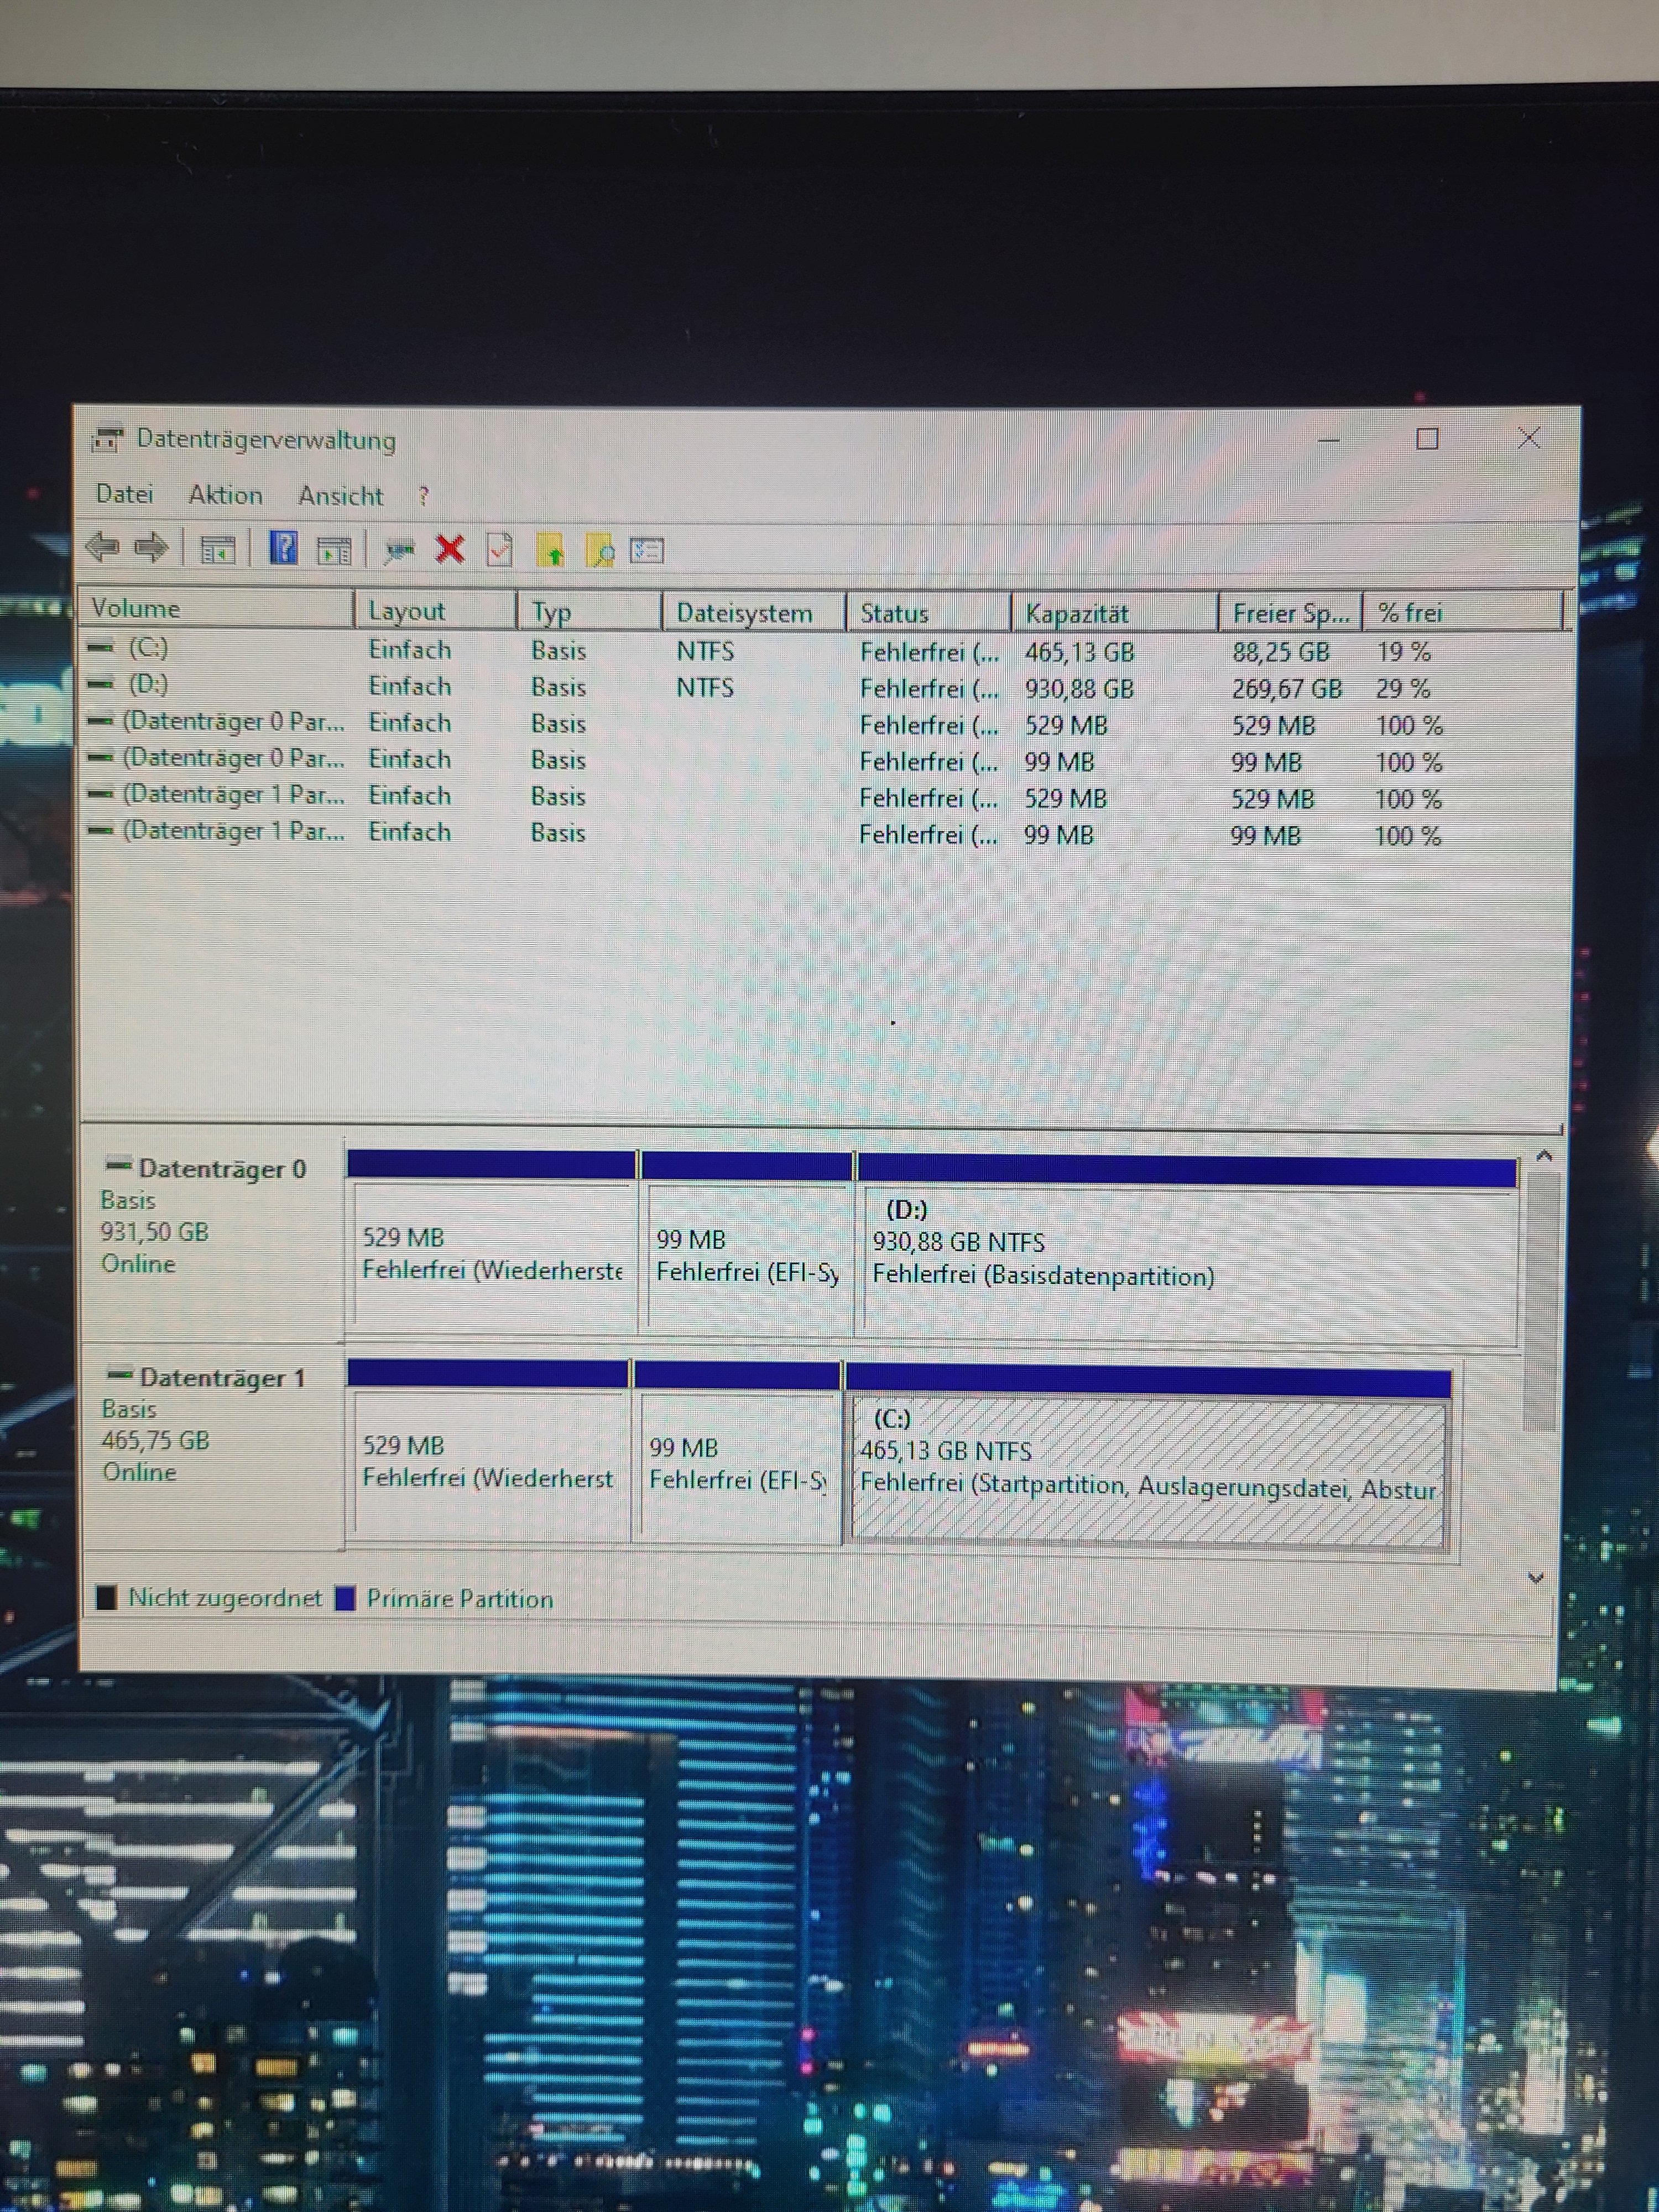Sort by Dateisystem column header
Screen dimensions: 1659x2212
(x=744, y=613)
